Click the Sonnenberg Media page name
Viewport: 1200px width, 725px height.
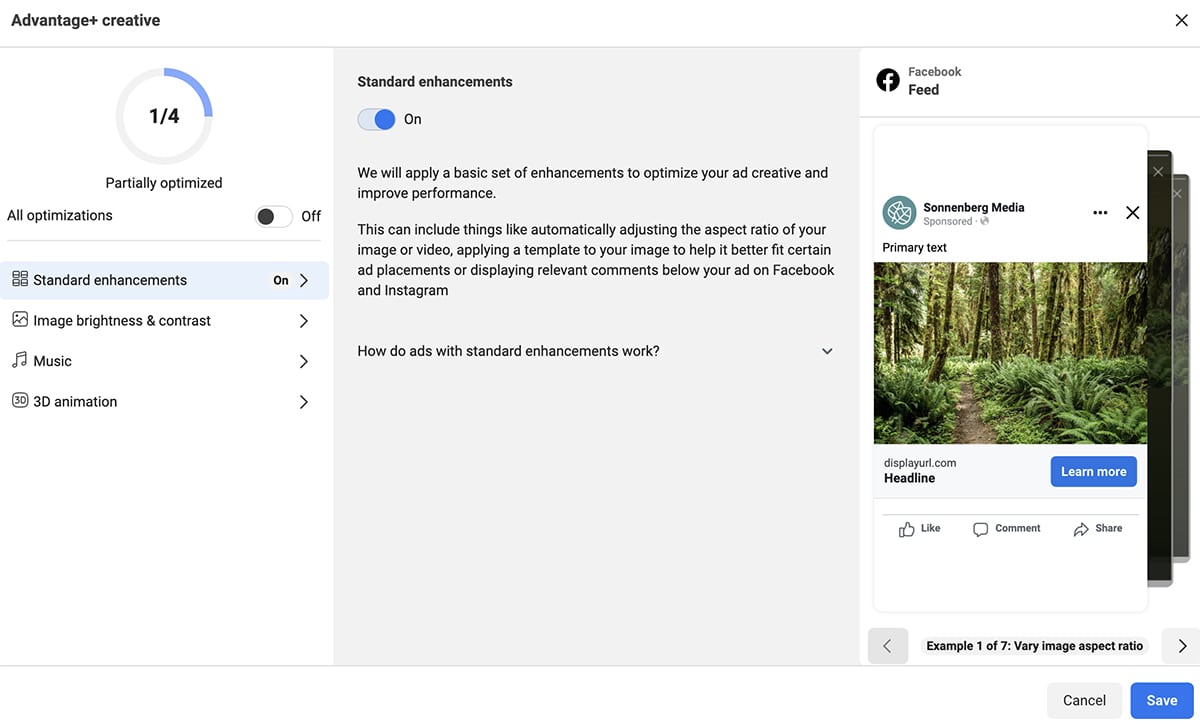point(973,207)
